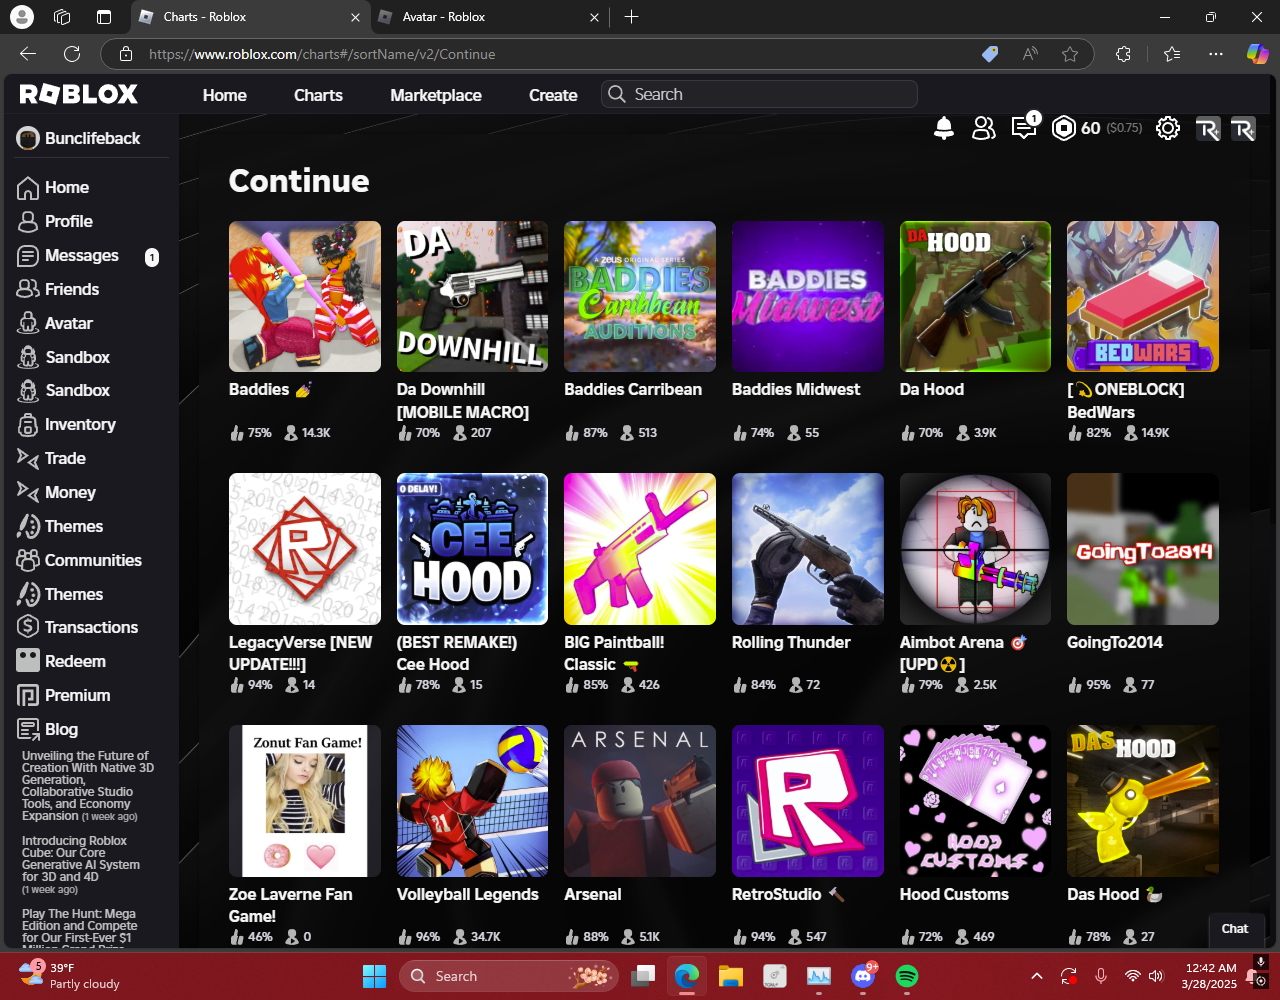Image resolution: width=1280 pixels, height=1000 pixels.
Task: Click the Roblox logo
Action: [x=79, y=94]
